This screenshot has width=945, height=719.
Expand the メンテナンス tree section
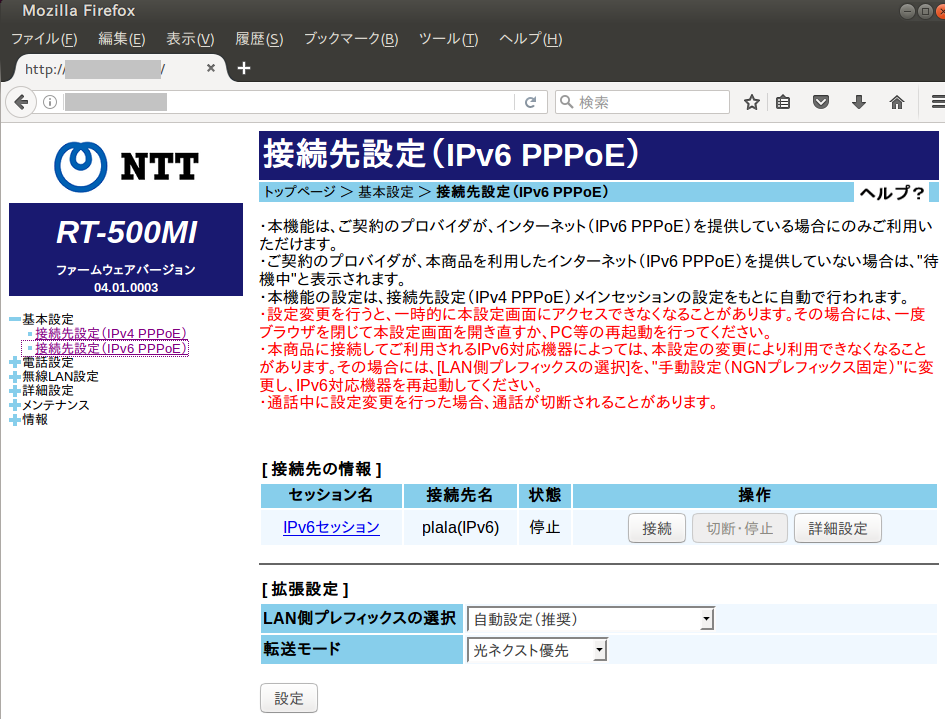point(15,405)
